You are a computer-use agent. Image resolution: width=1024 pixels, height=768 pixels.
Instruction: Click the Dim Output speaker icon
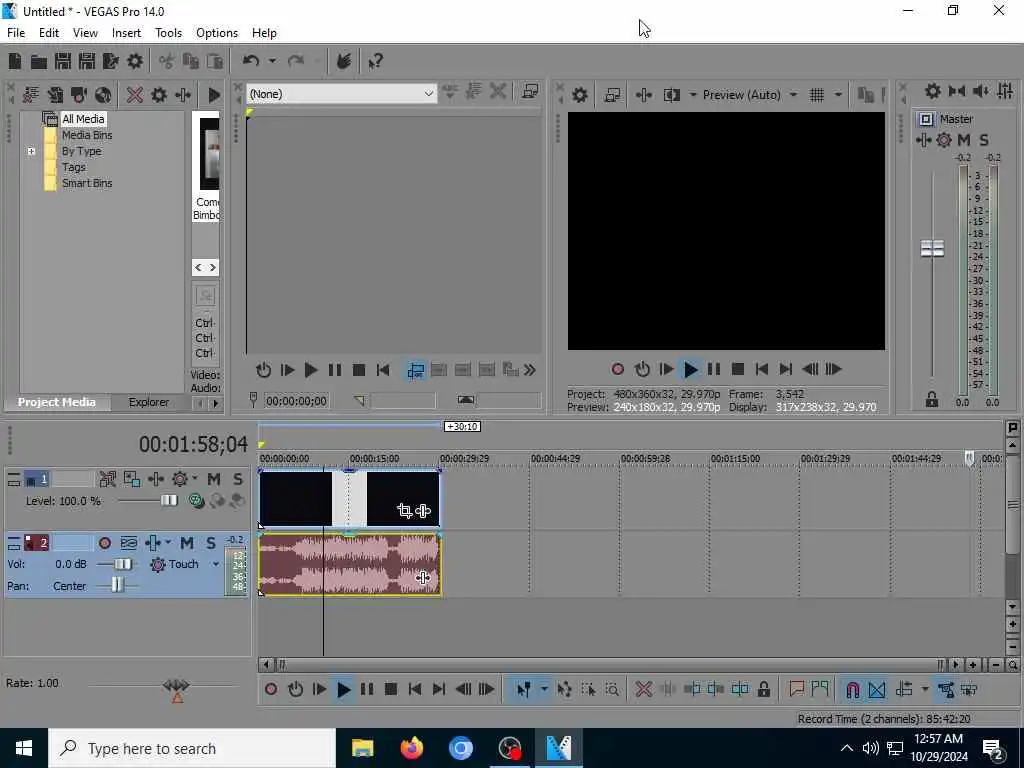981,91
